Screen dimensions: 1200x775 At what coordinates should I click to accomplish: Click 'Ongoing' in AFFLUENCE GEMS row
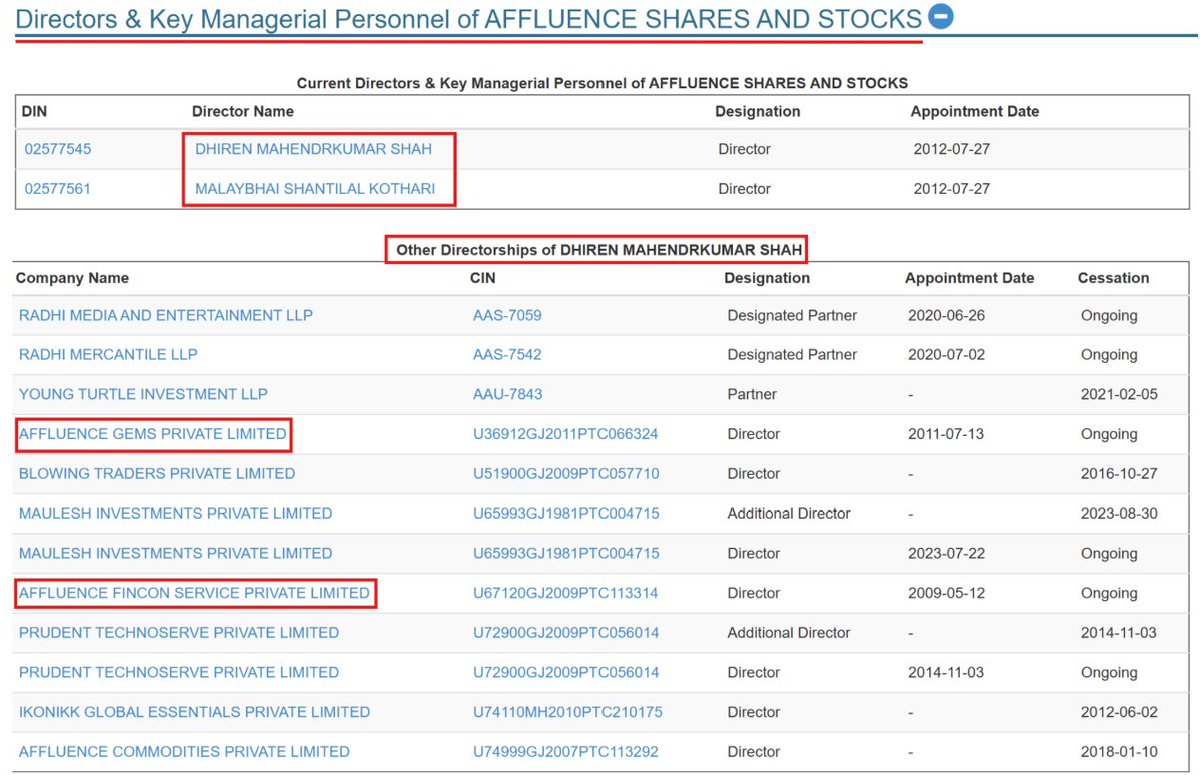(1109, 434)
